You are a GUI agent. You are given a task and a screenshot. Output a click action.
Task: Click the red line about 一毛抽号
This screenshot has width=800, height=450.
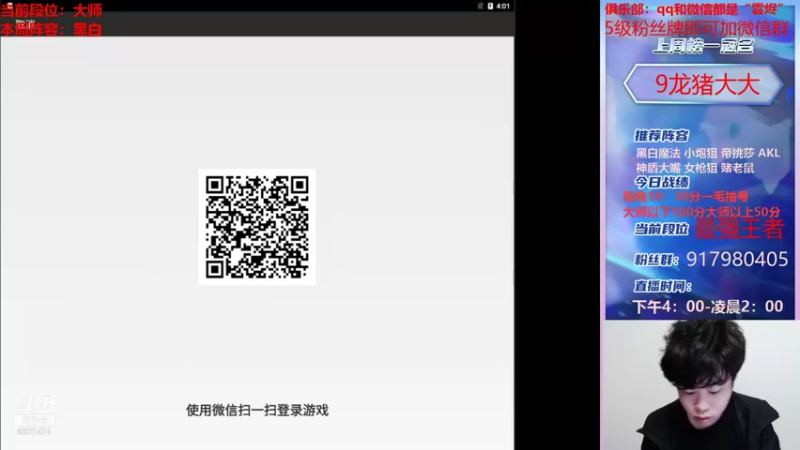pyautogui.click(x=686, y=196)
